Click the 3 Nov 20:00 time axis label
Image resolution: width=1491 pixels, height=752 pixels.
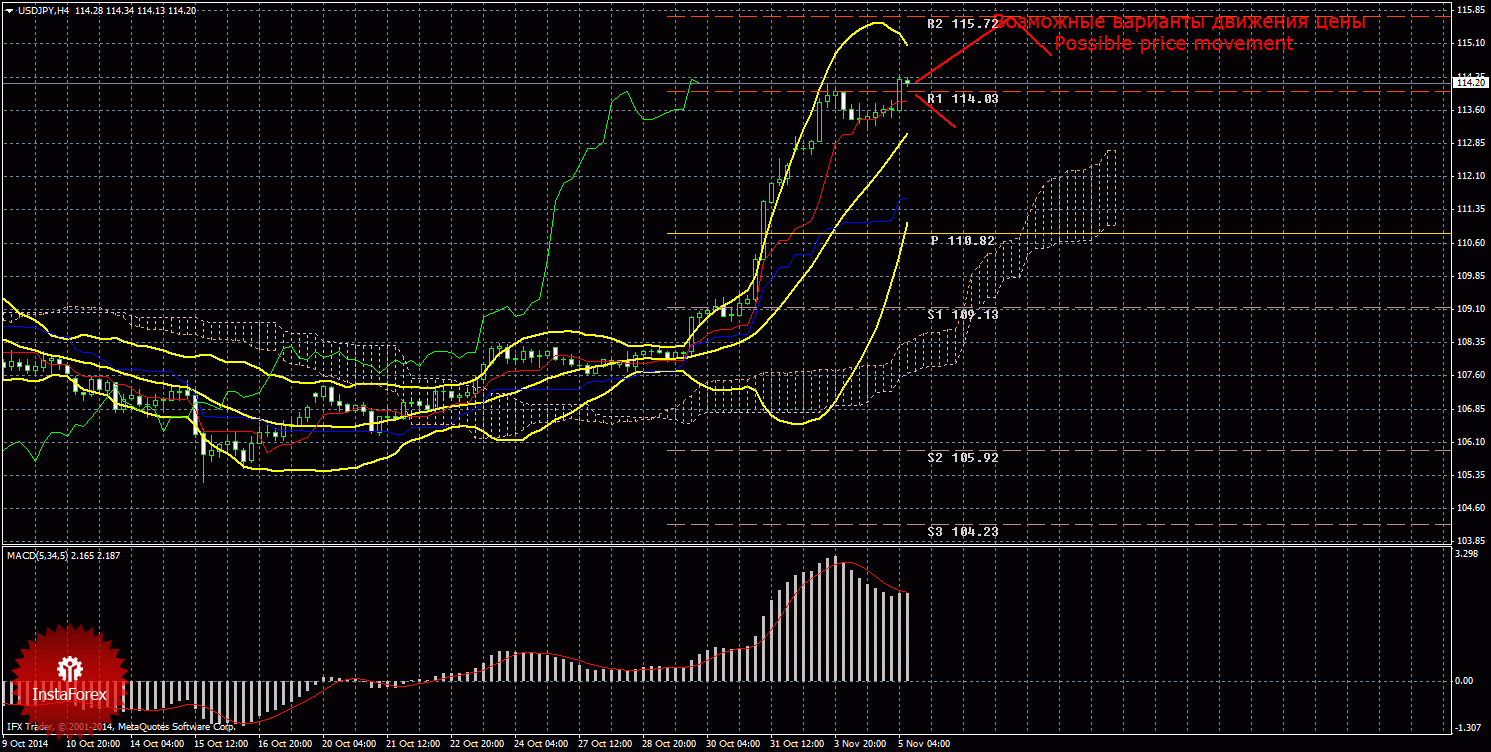pos(860,744)
